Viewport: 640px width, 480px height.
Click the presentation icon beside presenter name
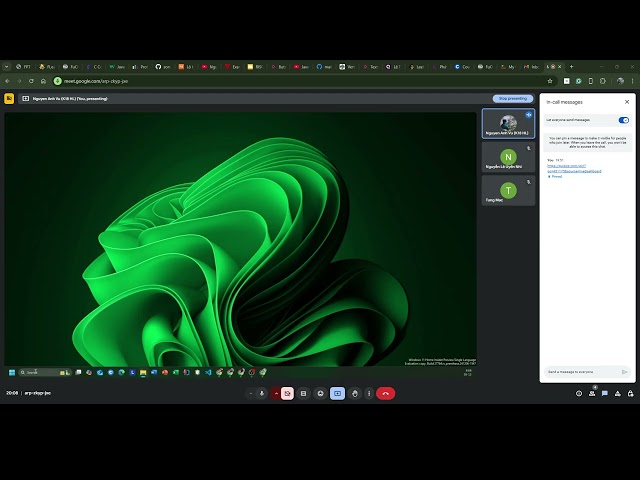pyautogui.click(x=25, y=98)
